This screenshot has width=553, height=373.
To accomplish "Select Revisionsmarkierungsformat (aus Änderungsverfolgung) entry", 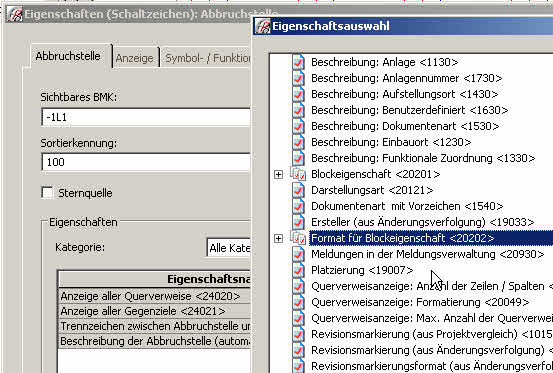I will coord(432,366).
